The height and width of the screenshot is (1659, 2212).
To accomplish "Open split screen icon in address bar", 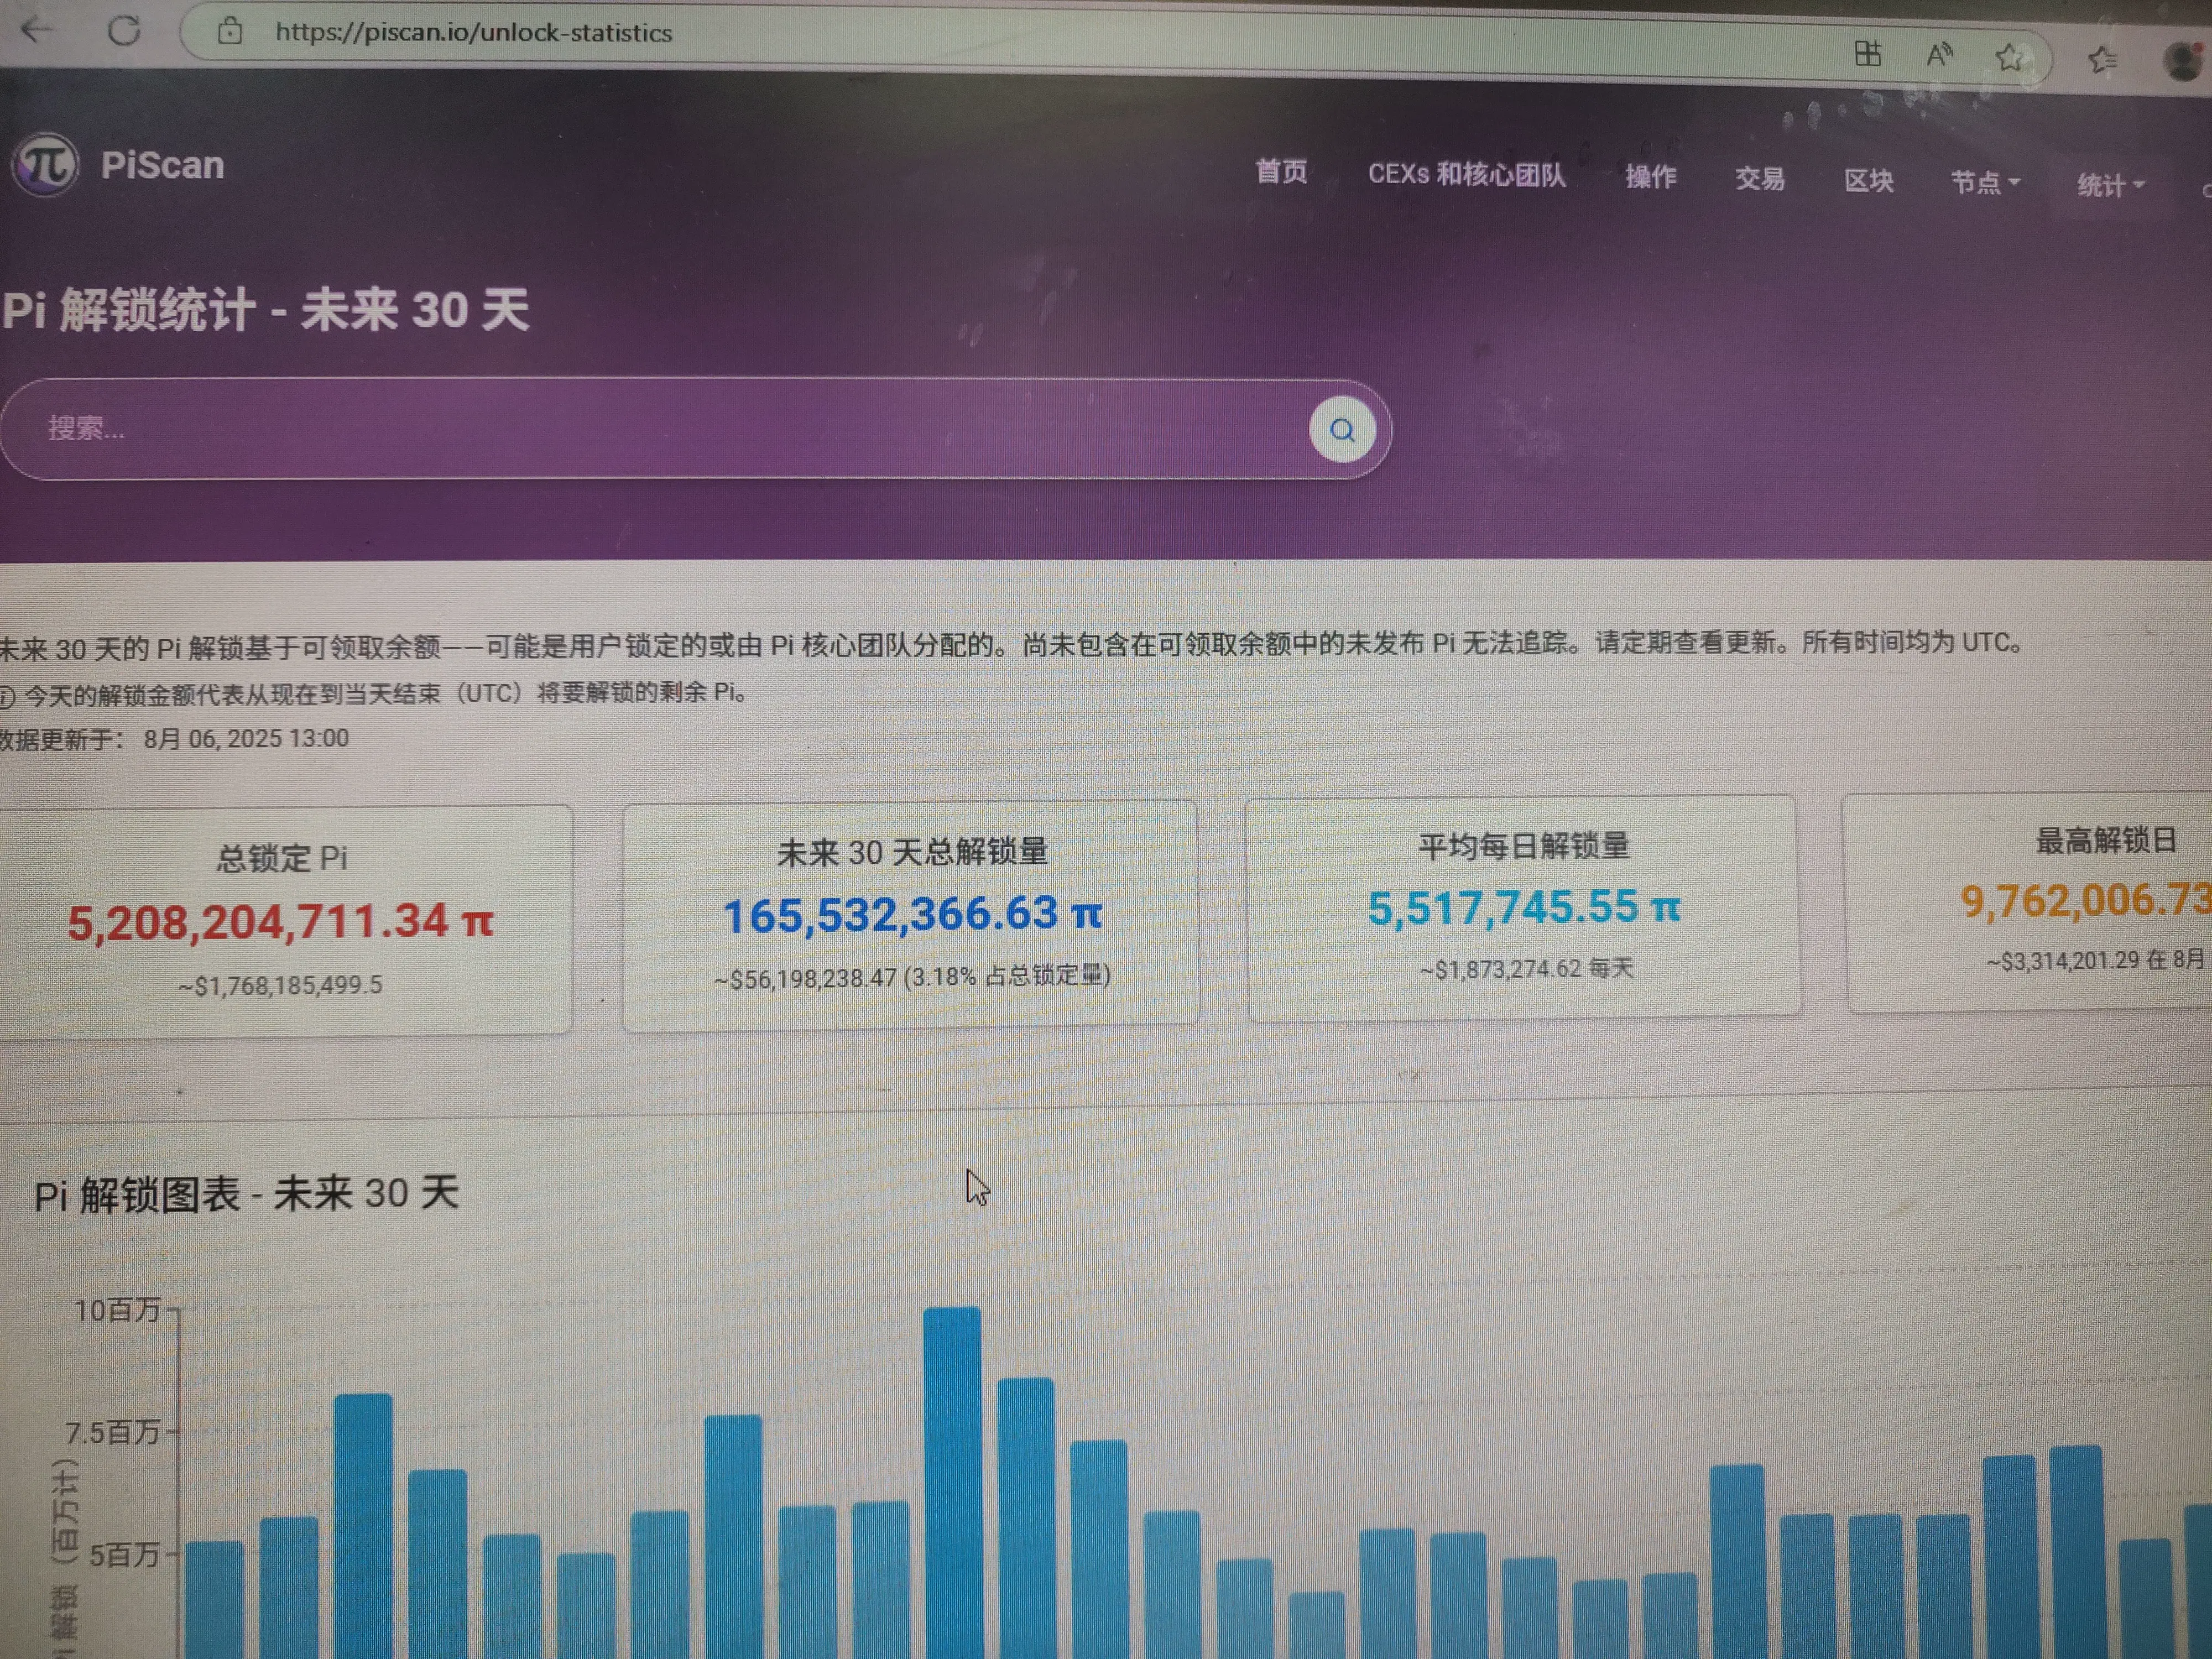I will [1867, 53].
